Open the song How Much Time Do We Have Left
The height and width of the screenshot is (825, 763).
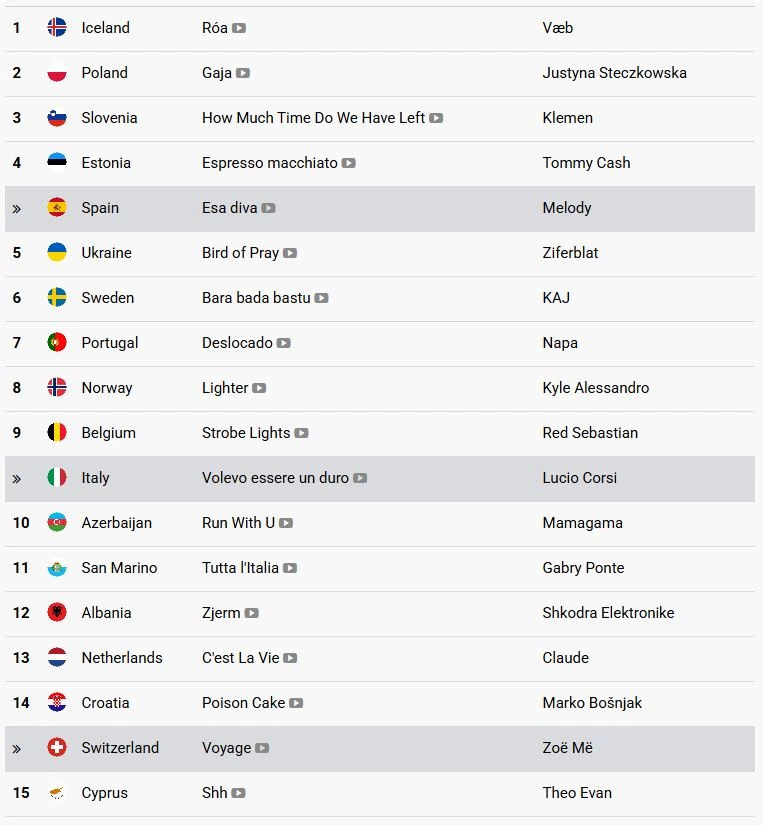point(313,118)
